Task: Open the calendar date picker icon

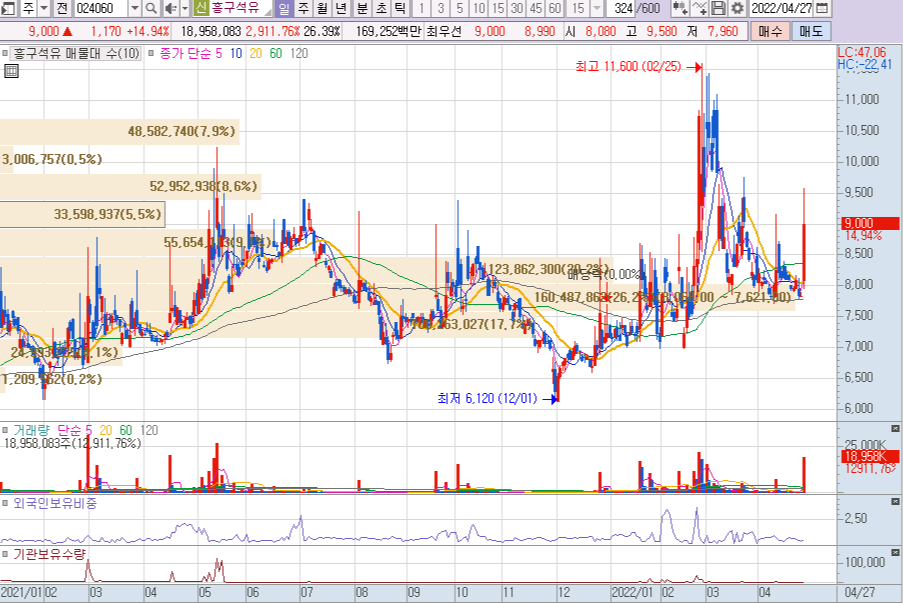Action: pos(822,8)
